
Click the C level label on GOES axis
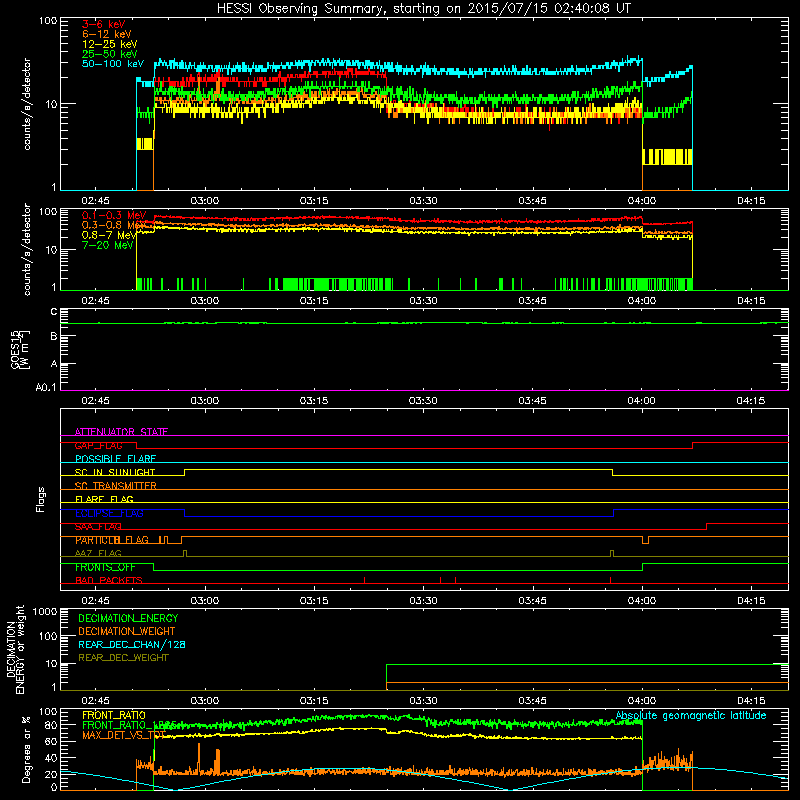click(54, 312)
